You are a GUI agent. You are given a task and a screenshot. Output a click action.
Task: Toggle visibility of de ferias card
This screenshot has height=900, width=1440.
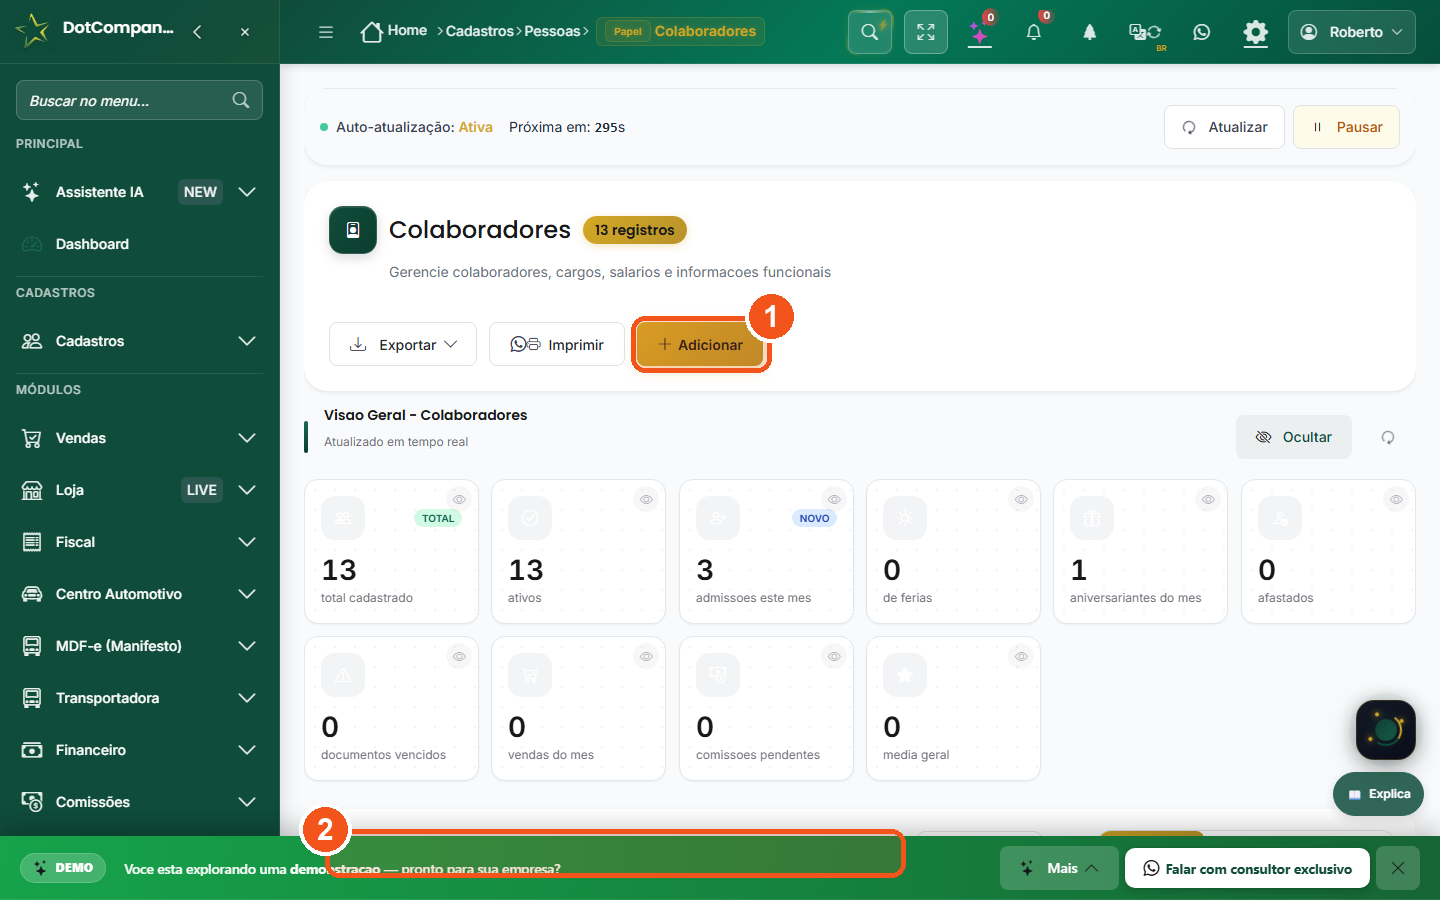1021,499
